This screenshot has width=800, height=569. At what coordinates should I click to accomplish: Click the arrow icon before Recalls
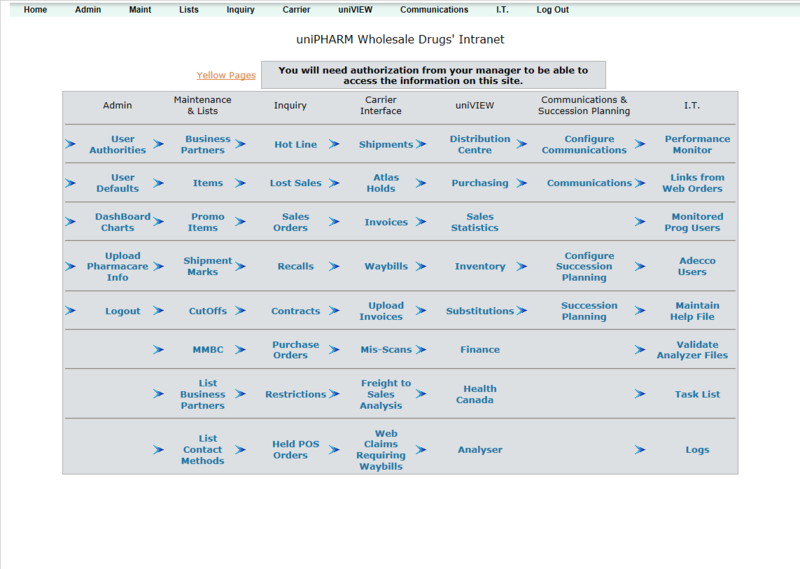240,266
